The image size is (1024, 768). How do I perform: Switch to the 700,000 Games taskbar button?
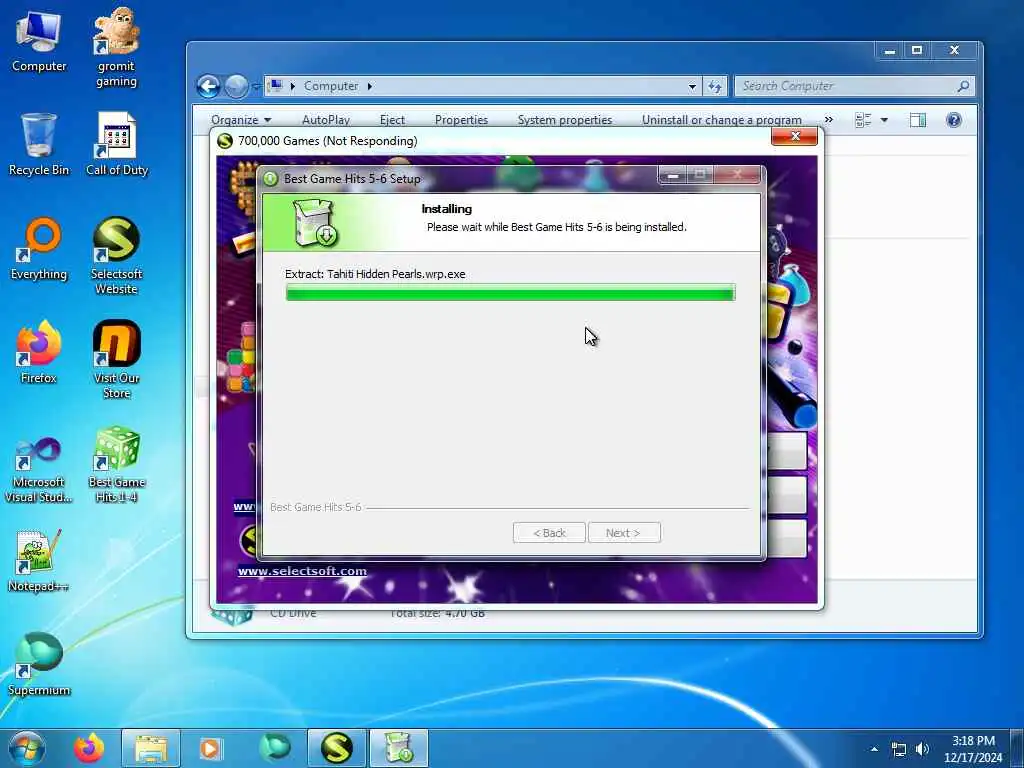coord(336,748)
